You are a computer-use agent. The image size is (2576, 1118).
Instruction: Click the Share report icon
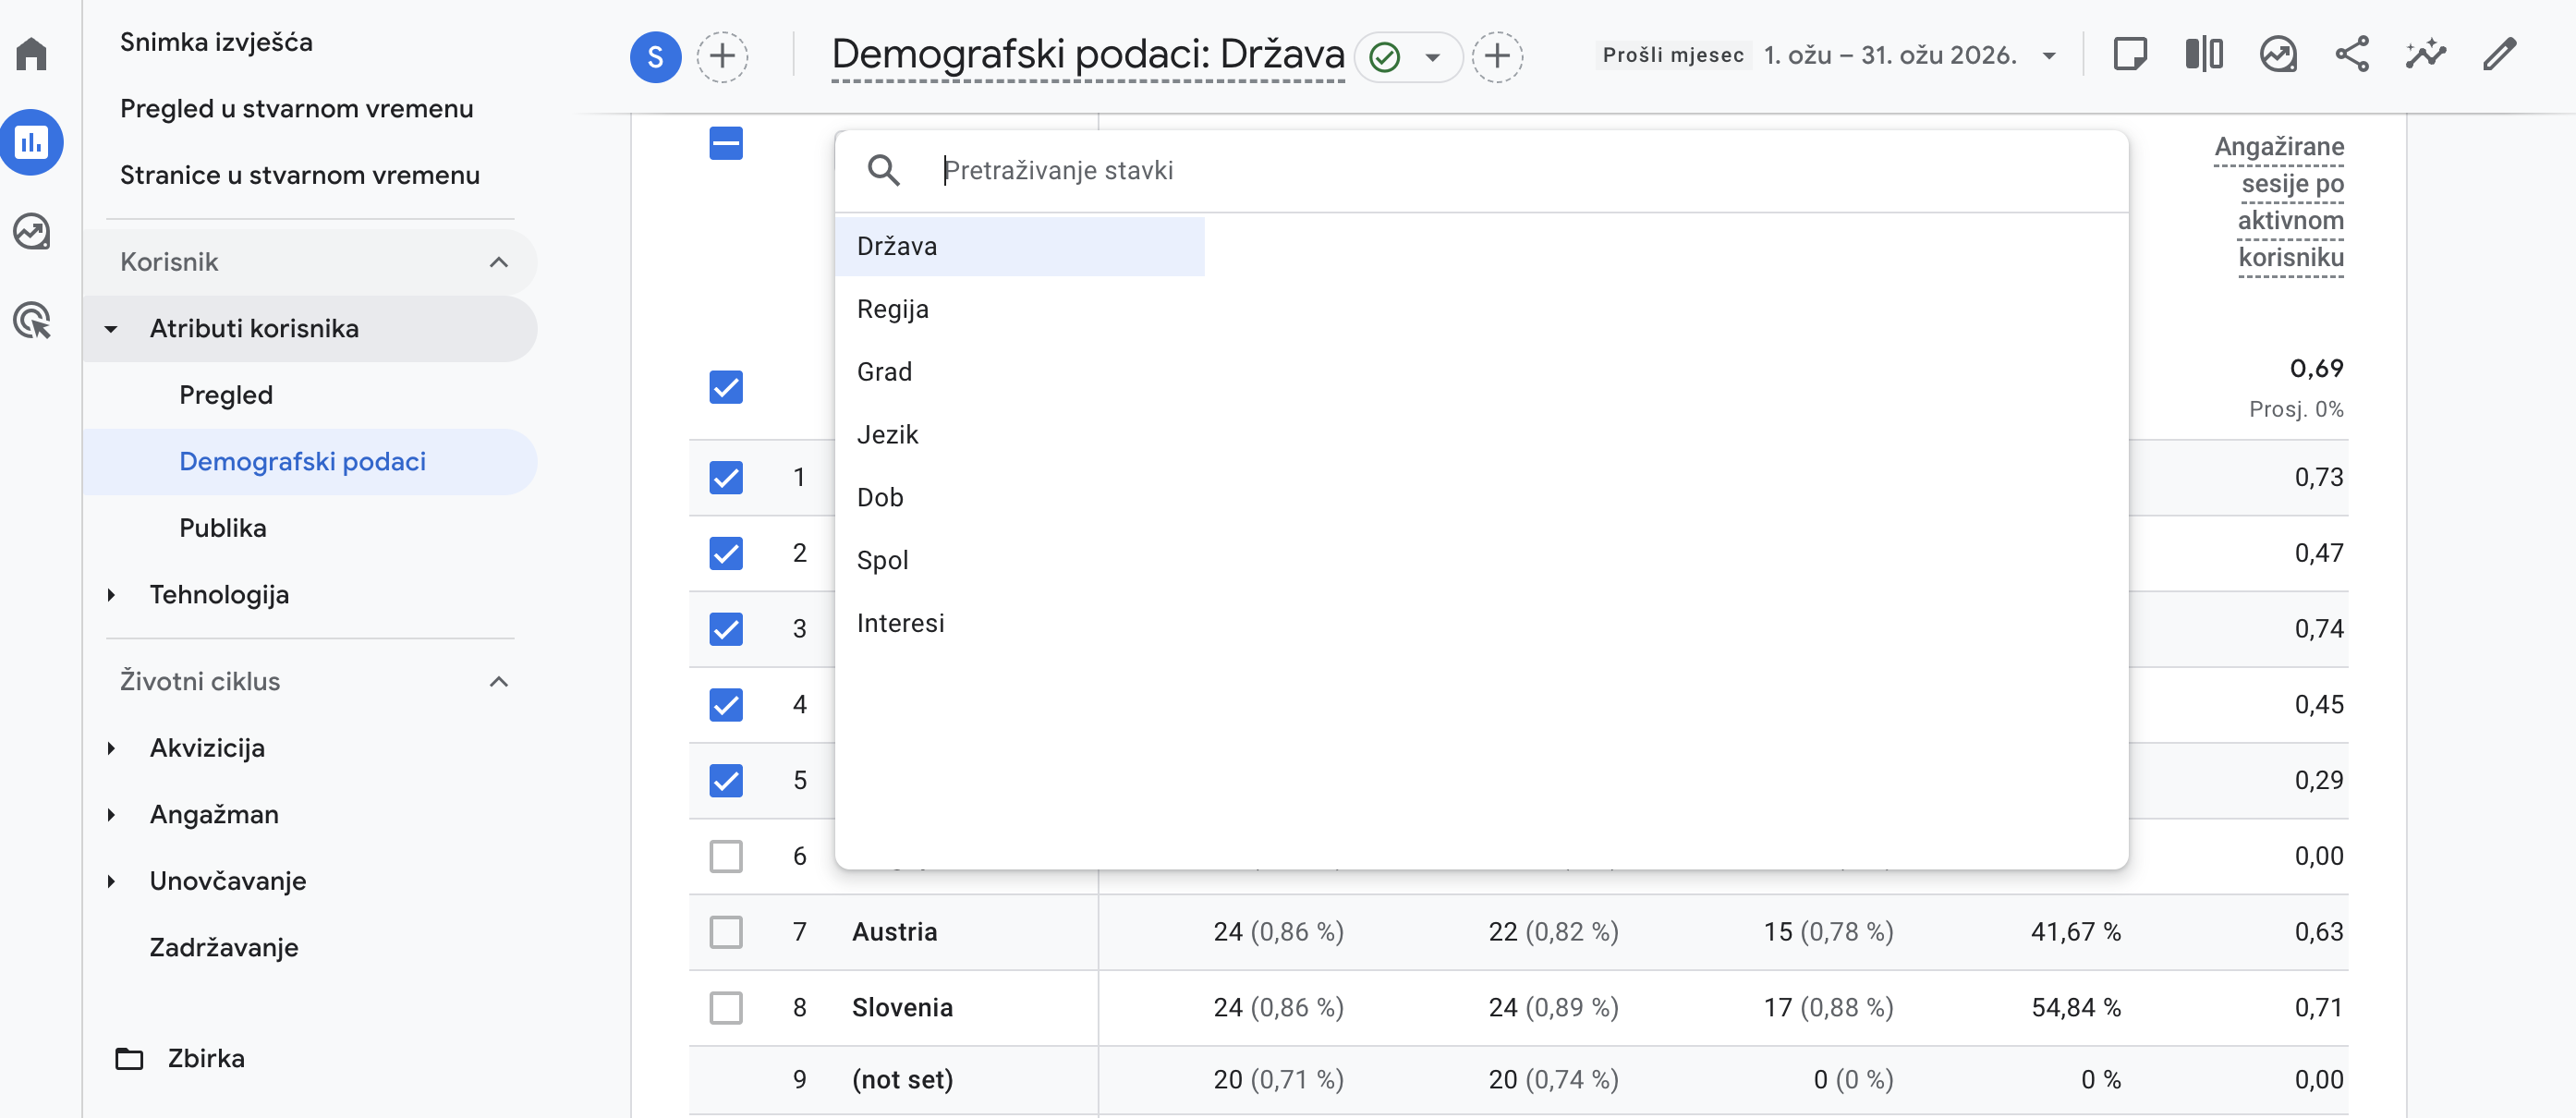pos(2351,55)
